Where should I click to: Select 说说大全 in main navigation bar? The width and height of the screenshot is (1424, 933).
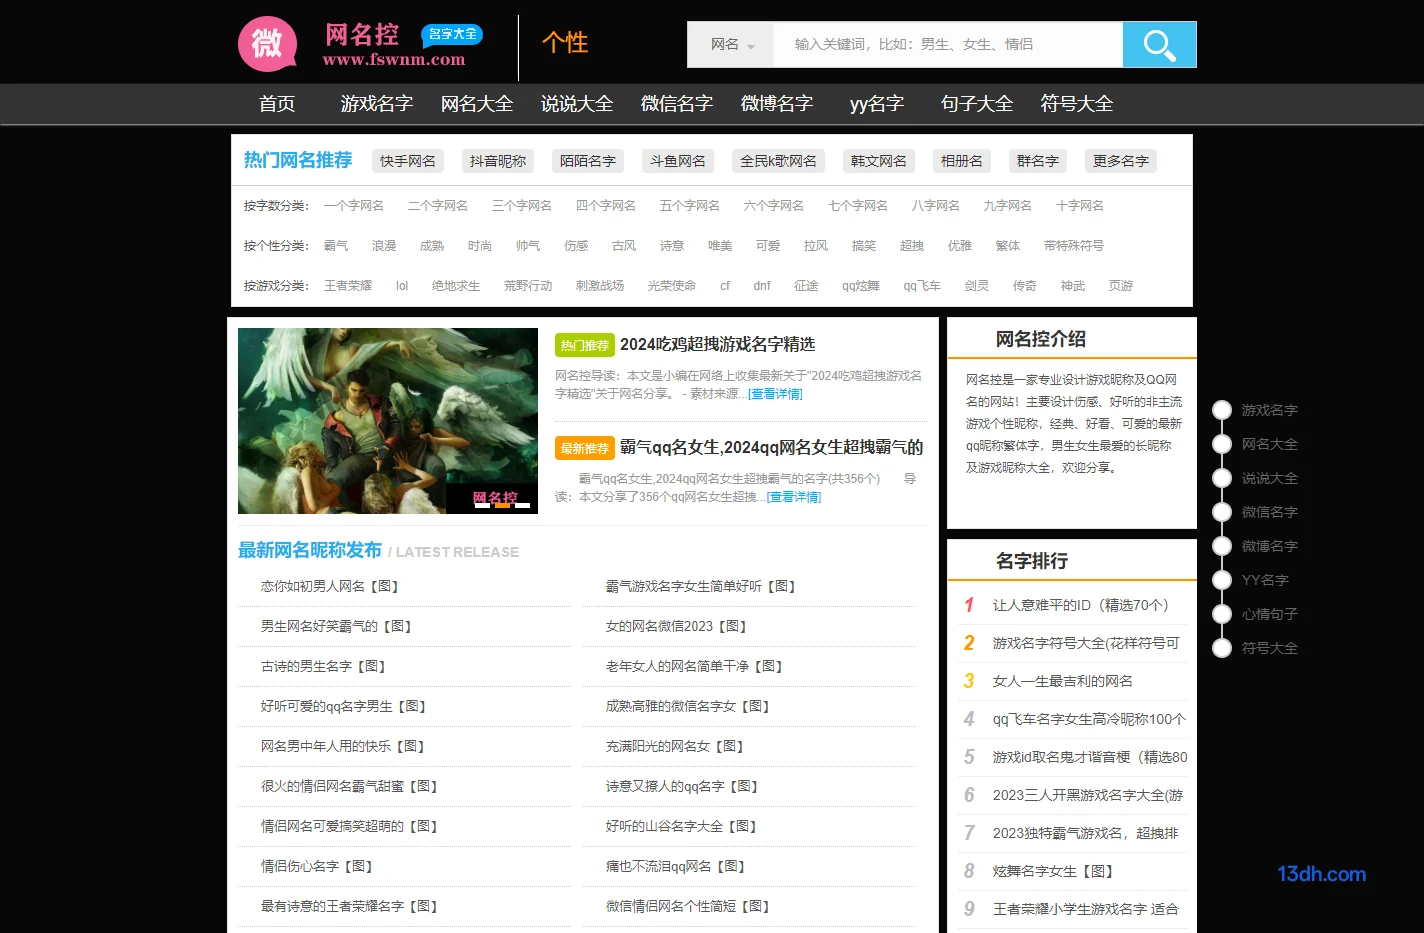point(577,104)
